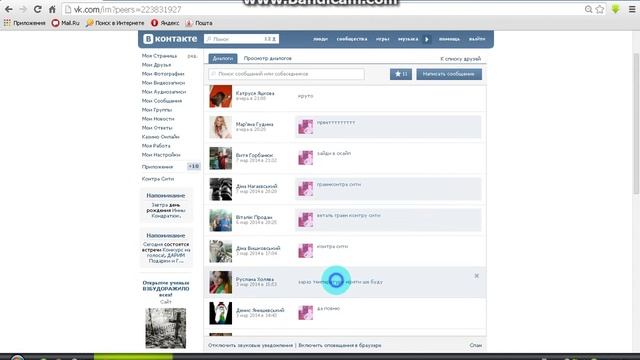Viewport: 640px width, 360px height.
Task: Open Мои Сообщения in the sidebar
Action: pyautogui.click(x=162, y=101)
